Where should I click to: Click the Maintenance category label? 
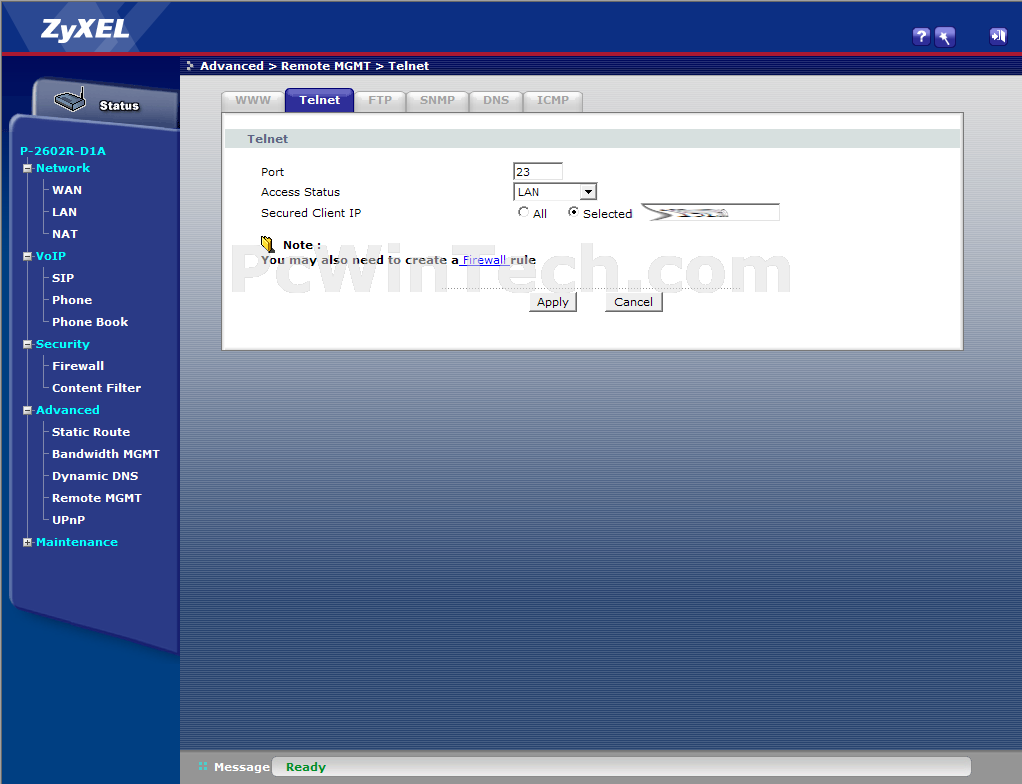[x=77, y=542]
